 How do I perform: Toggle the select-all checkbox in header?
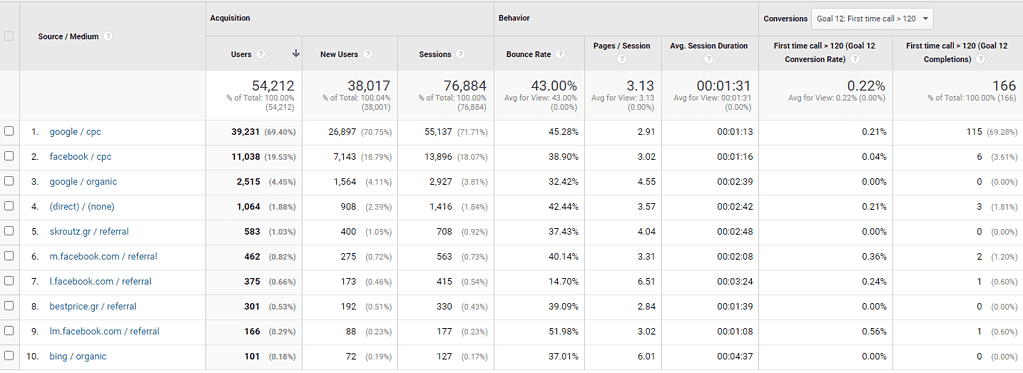[9, 37]
